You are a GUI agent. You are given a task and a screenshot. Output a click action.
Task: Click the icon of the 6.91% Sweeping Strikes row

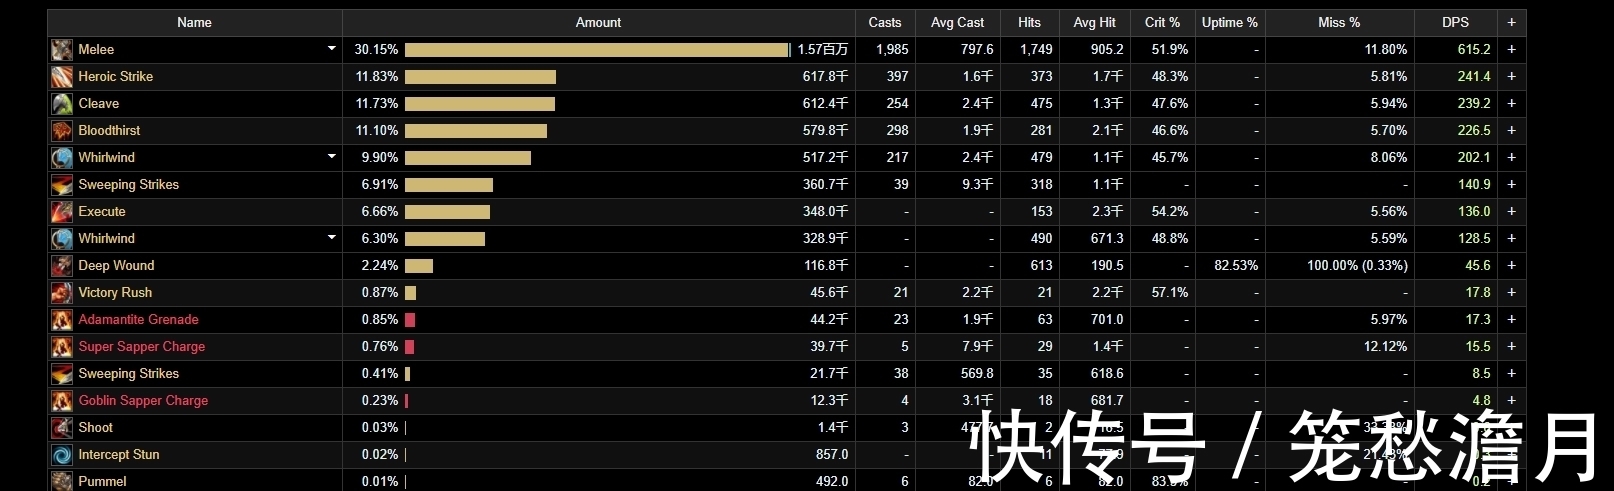click(62, 184)
